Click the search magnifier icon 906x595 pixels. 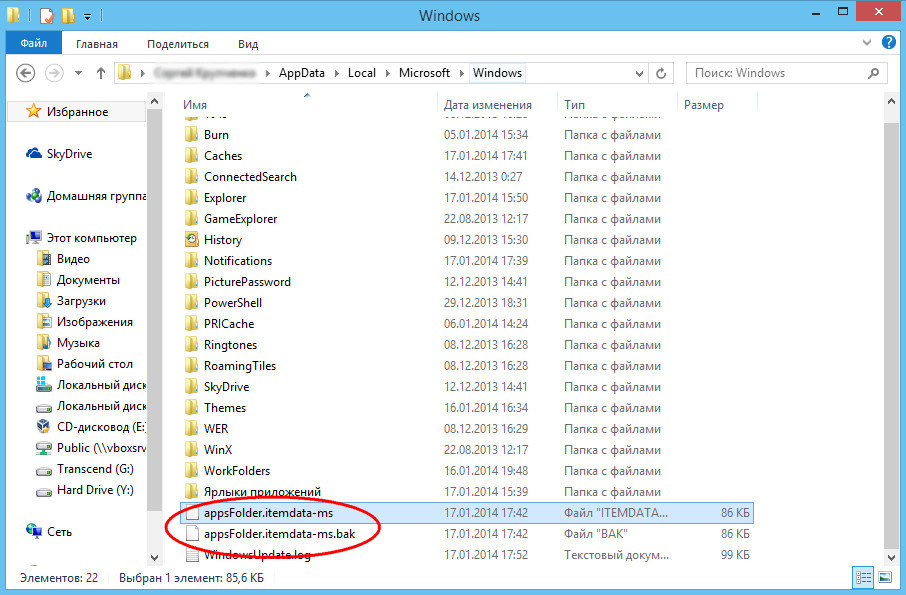pyautogui.click(x=874, y=73)
